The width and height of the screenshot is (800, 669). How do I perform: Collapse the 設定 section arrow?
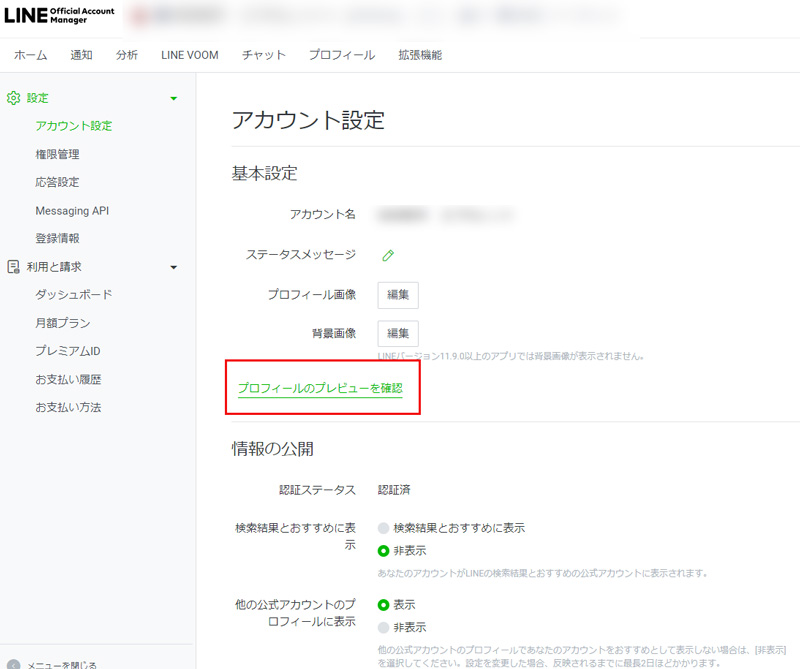[173, 98]
